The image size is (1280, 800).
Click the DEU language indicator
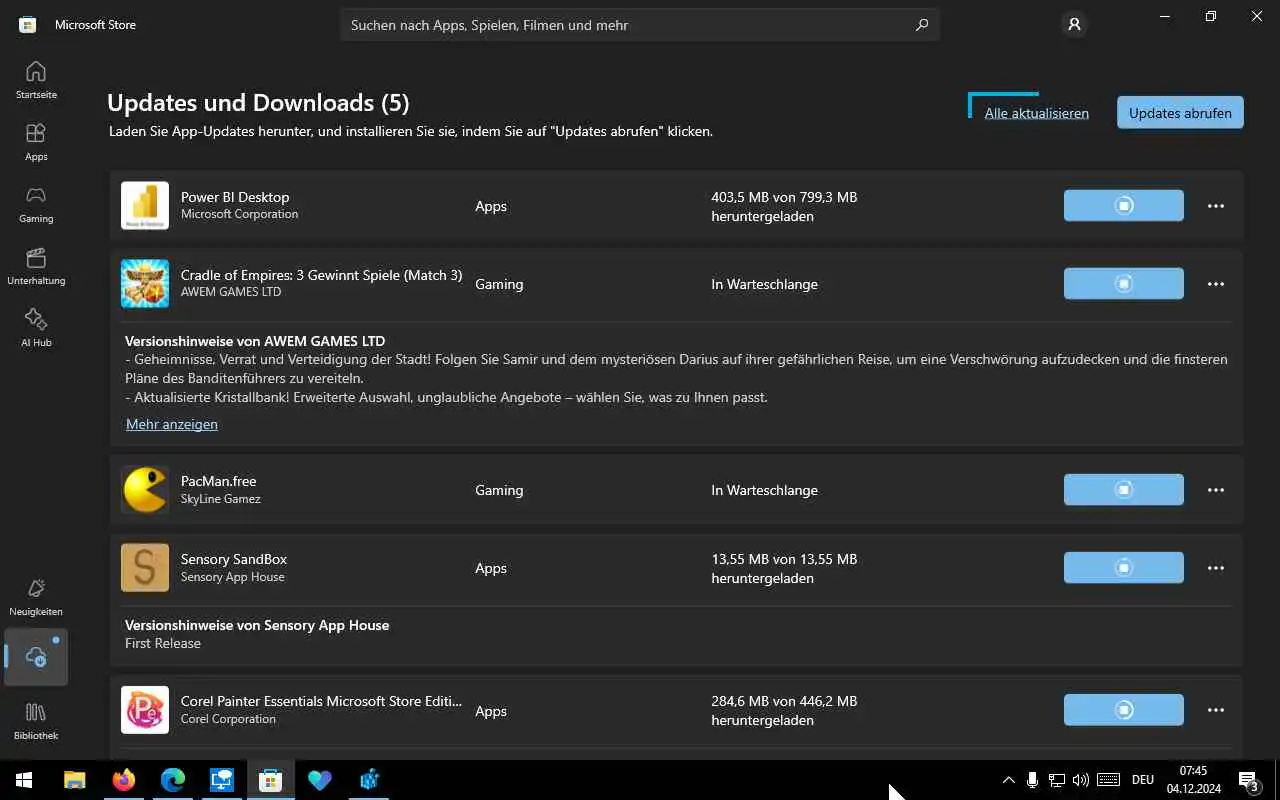coord(1143,780)
